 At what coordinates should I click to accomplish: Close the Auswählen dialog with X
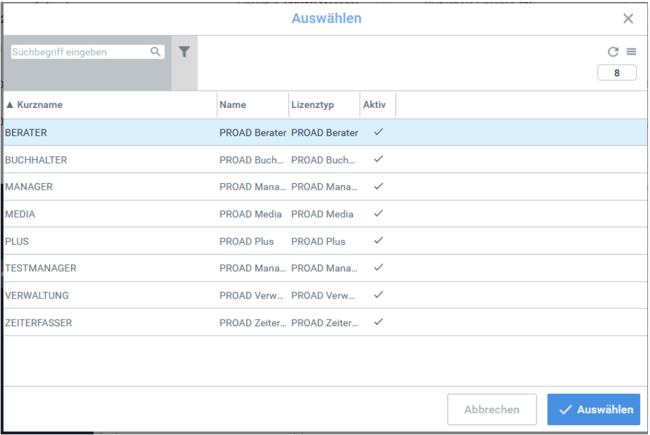click(628, 19)
